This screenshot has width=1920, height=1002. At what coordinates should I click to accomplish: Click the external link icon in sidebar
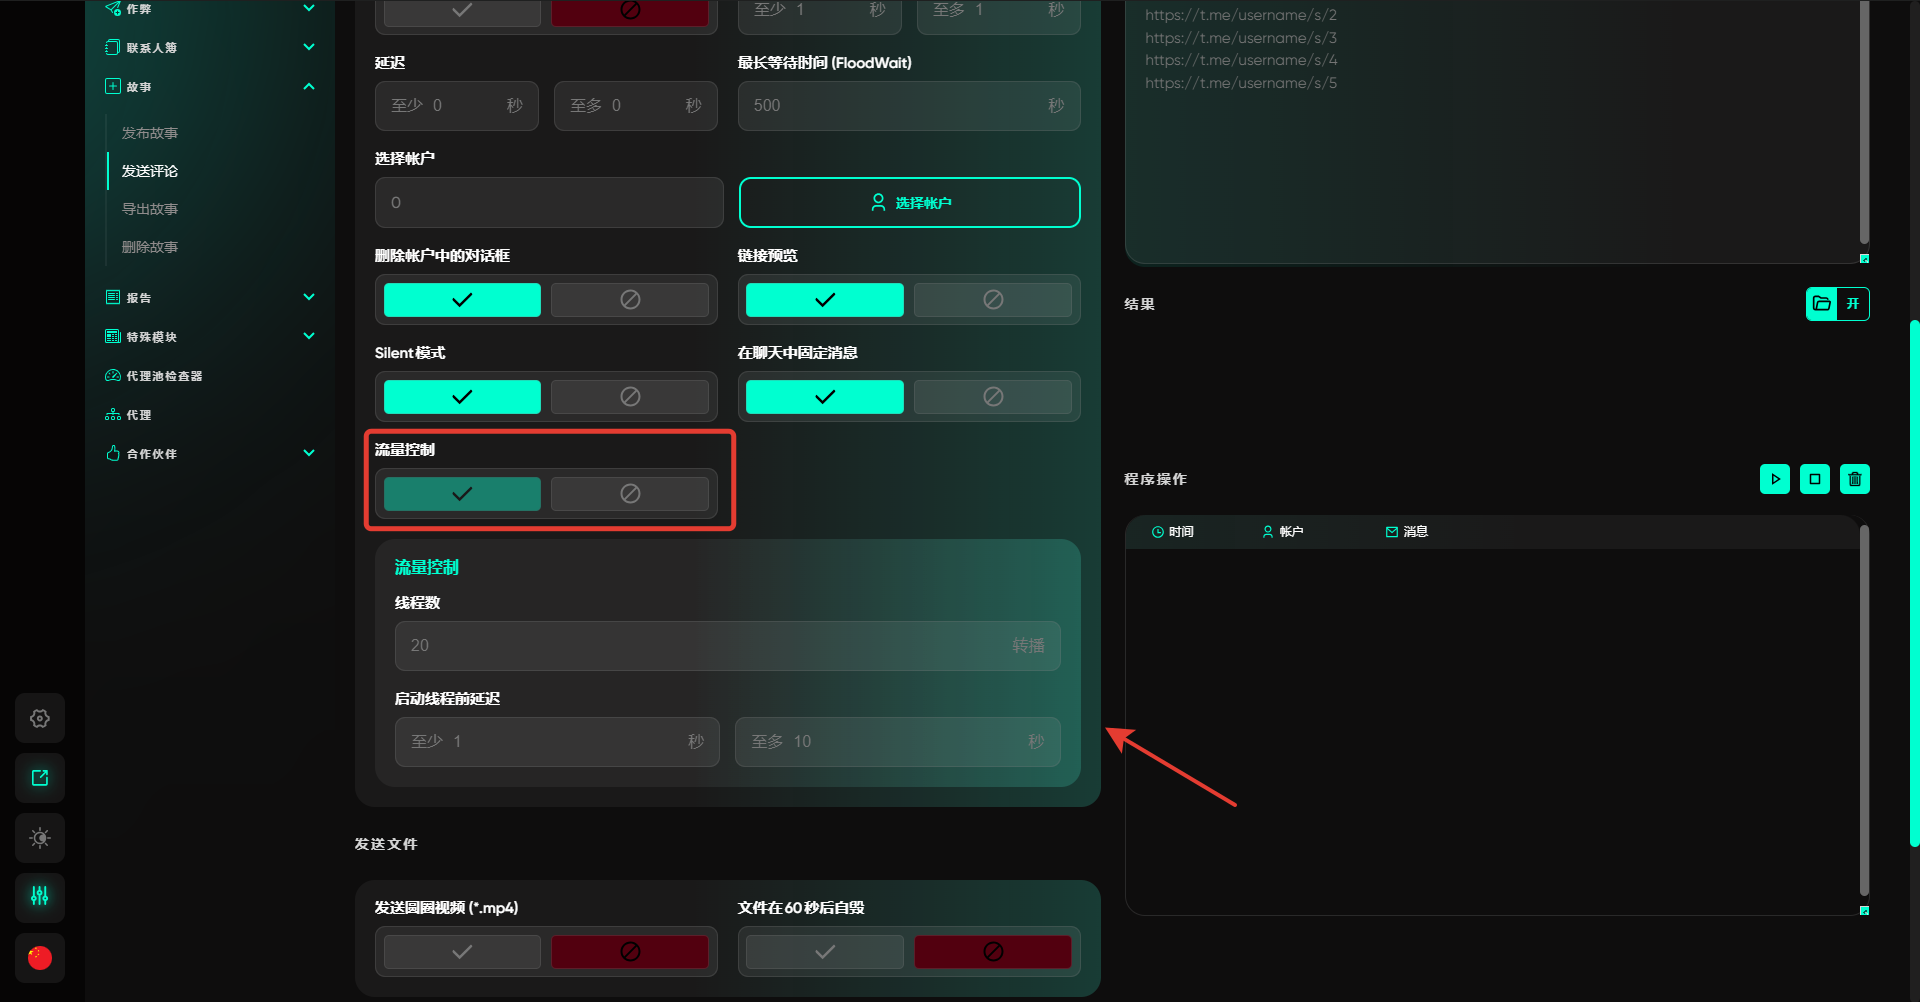point(40,778)
